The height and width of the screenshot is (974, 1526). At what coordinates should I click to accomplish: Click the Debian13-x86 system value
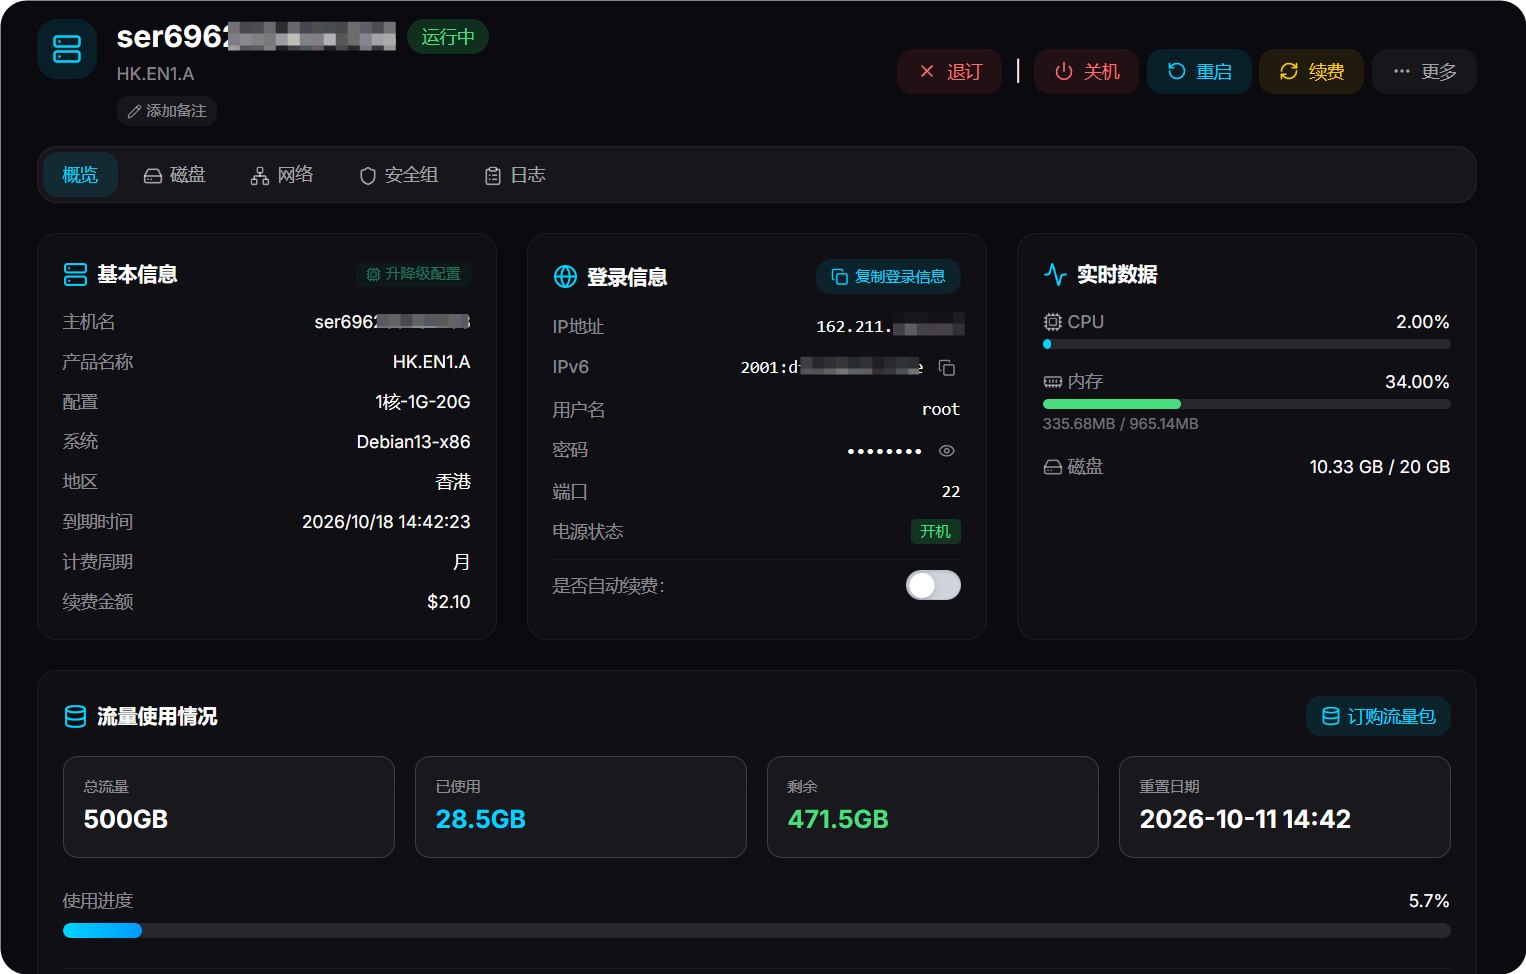(413, 442)
